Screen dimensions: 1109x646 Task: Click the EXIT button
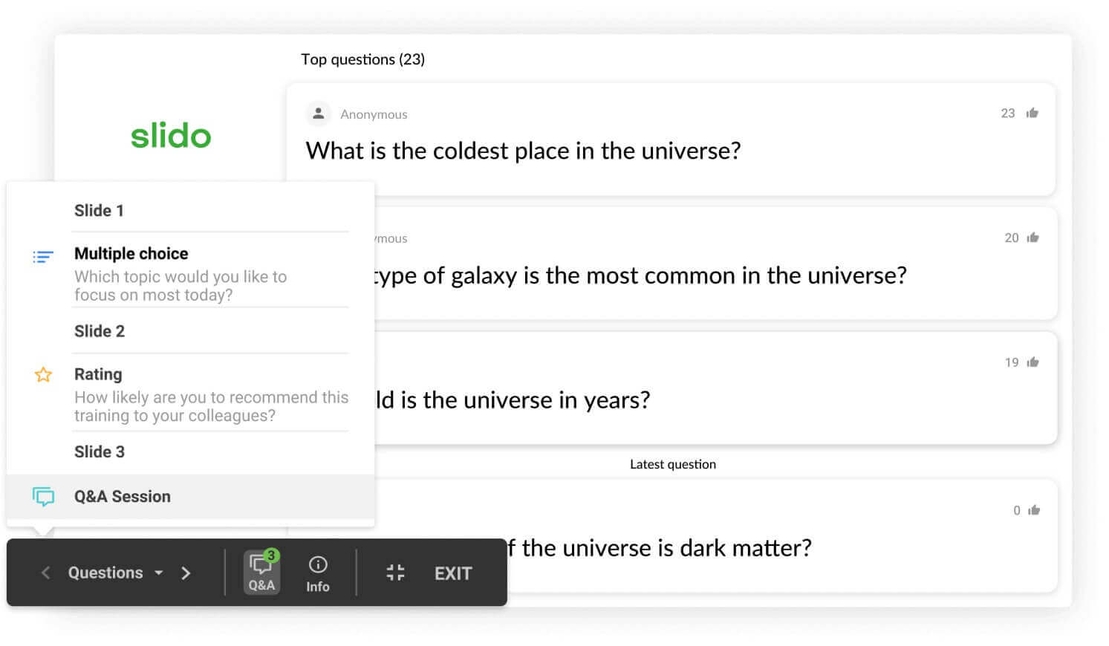click(453, 572)
